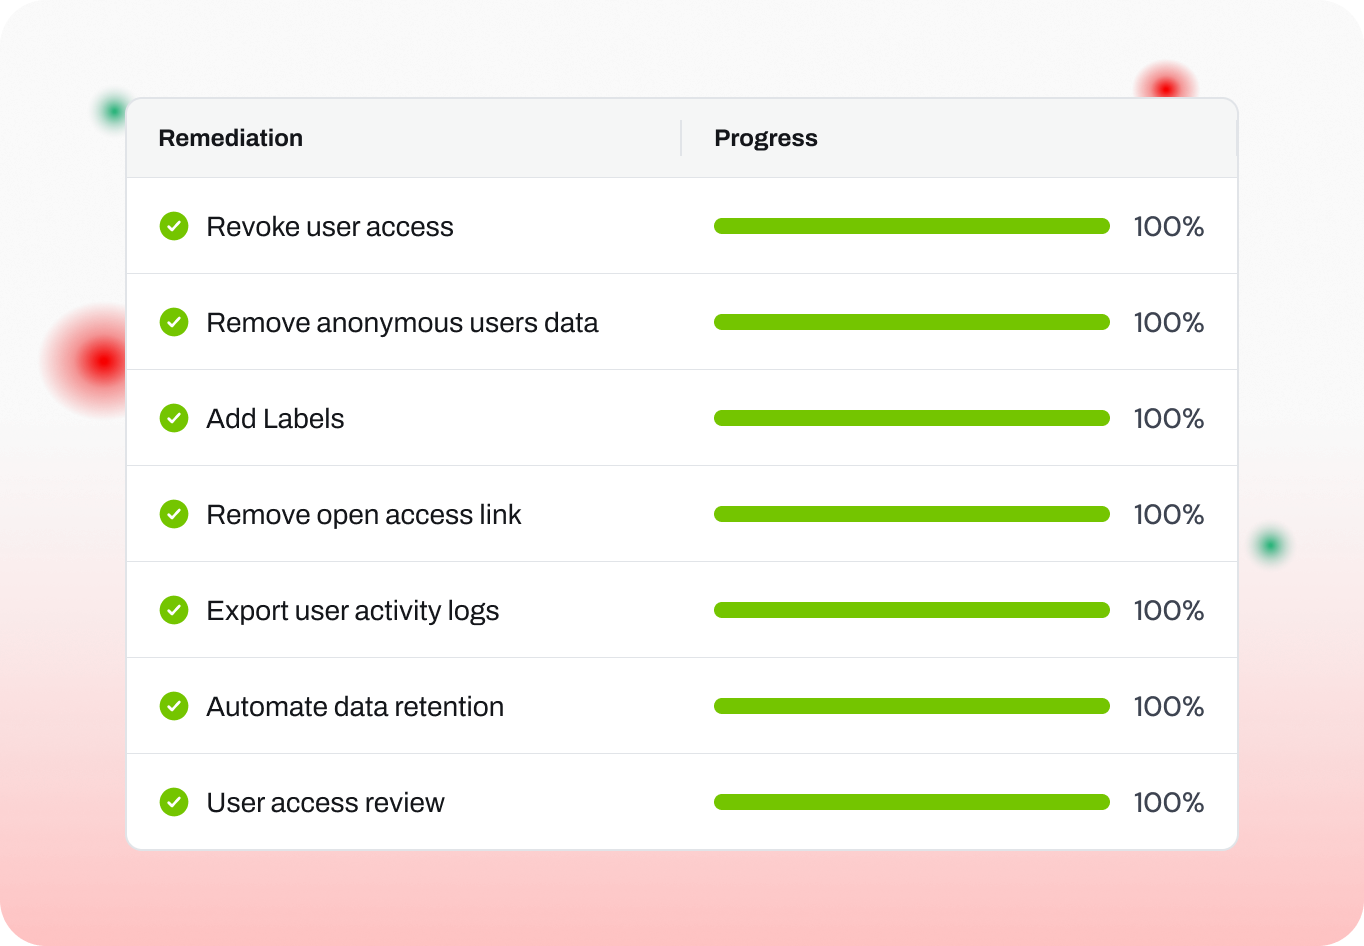Click the status check for Export user activity logs
1364x946 pixels.
pyautogui.click(x=174, y=610)
